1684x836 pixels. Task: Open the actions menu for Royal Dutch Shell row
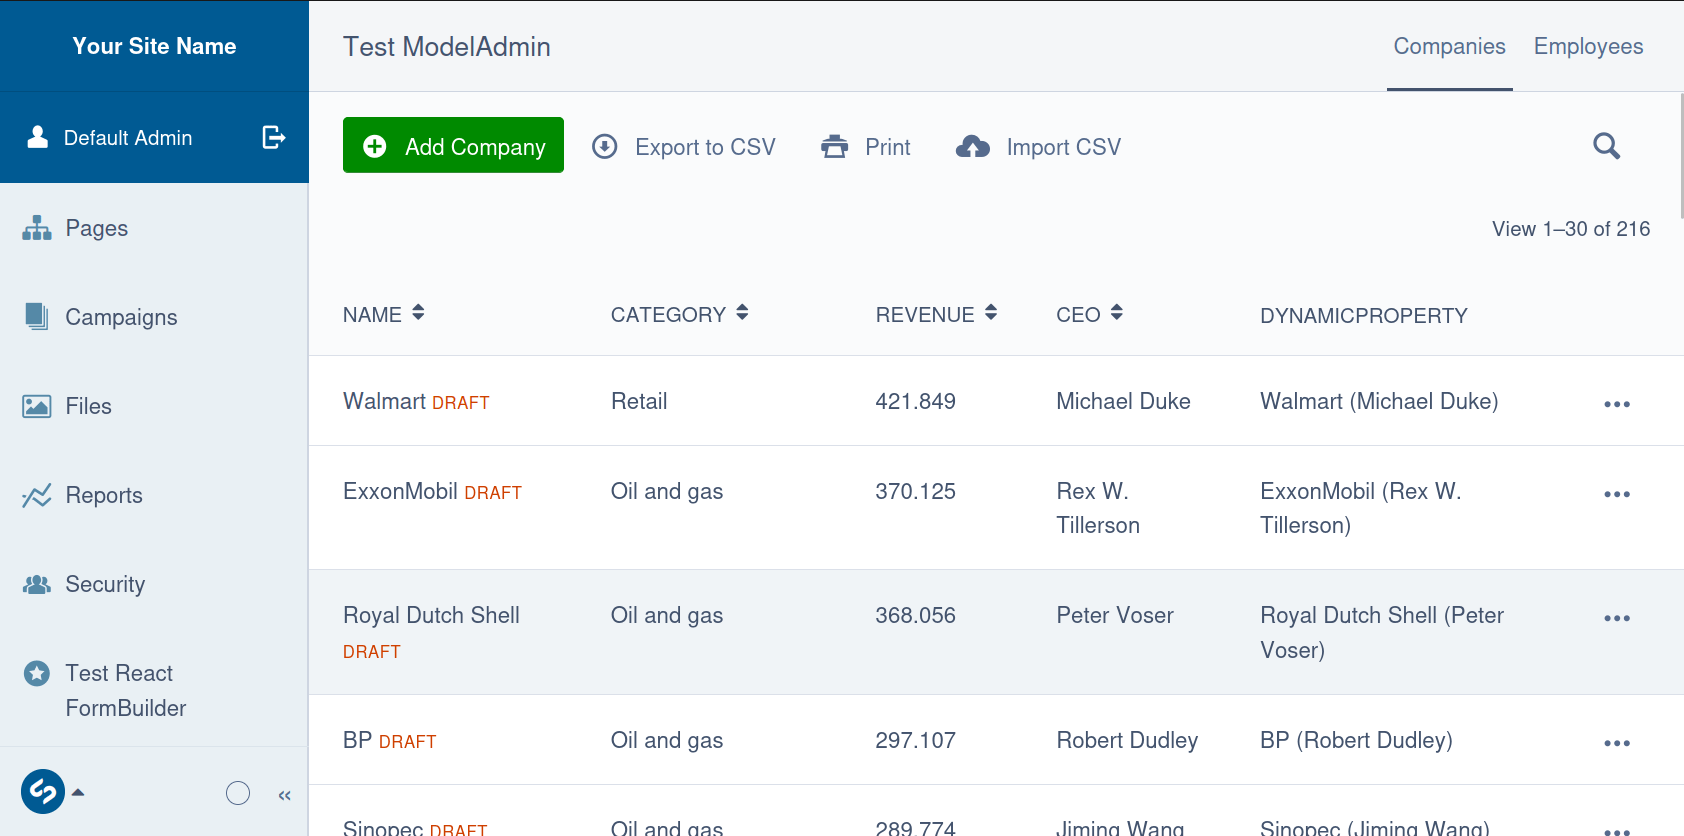click(1617, 618)
